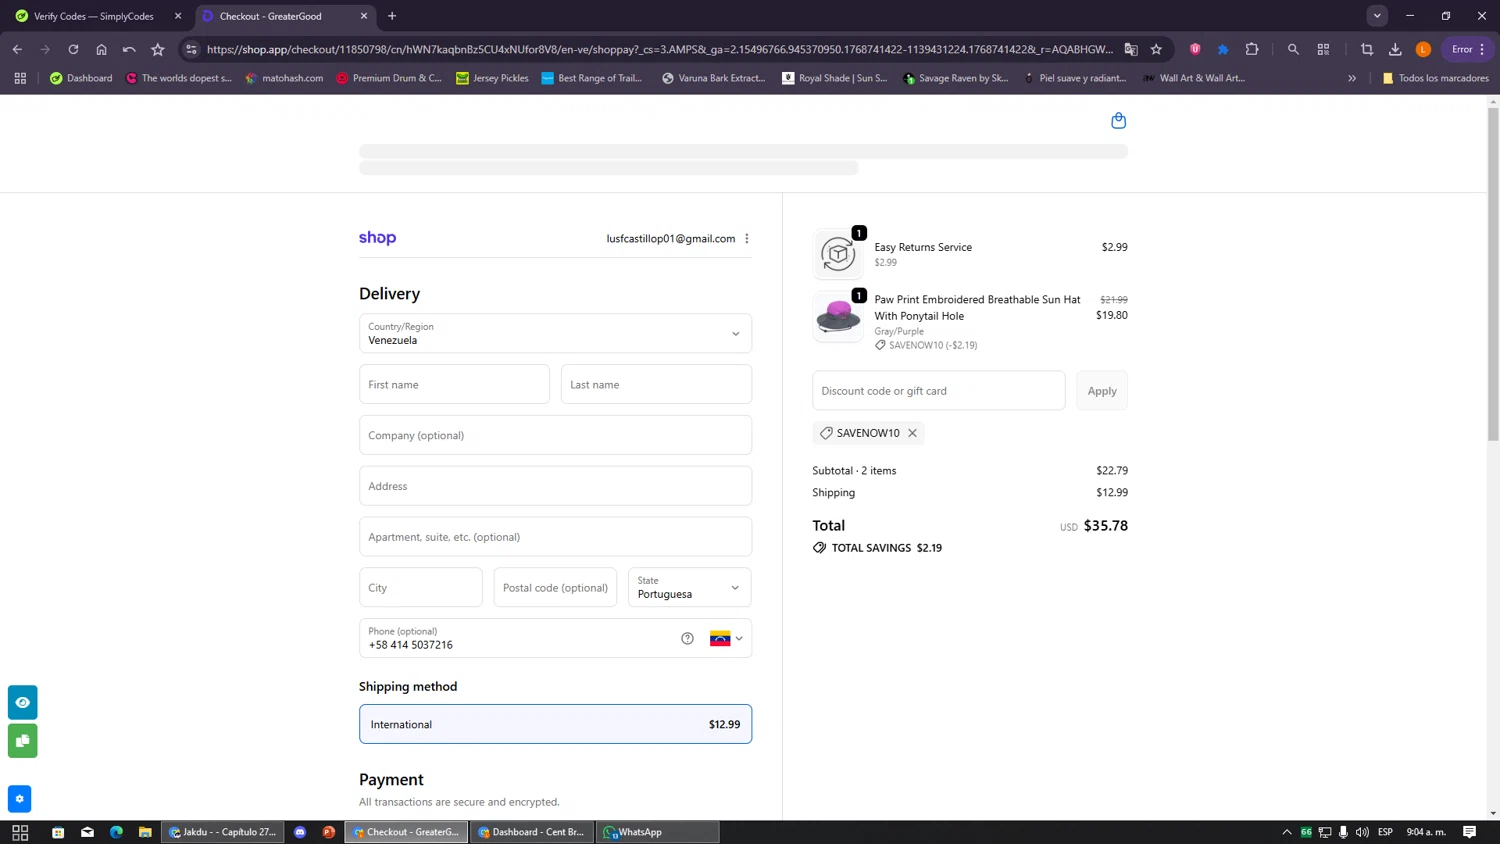
Task: Open the Discord taskbar icon
Action: [x=300, y=832]
